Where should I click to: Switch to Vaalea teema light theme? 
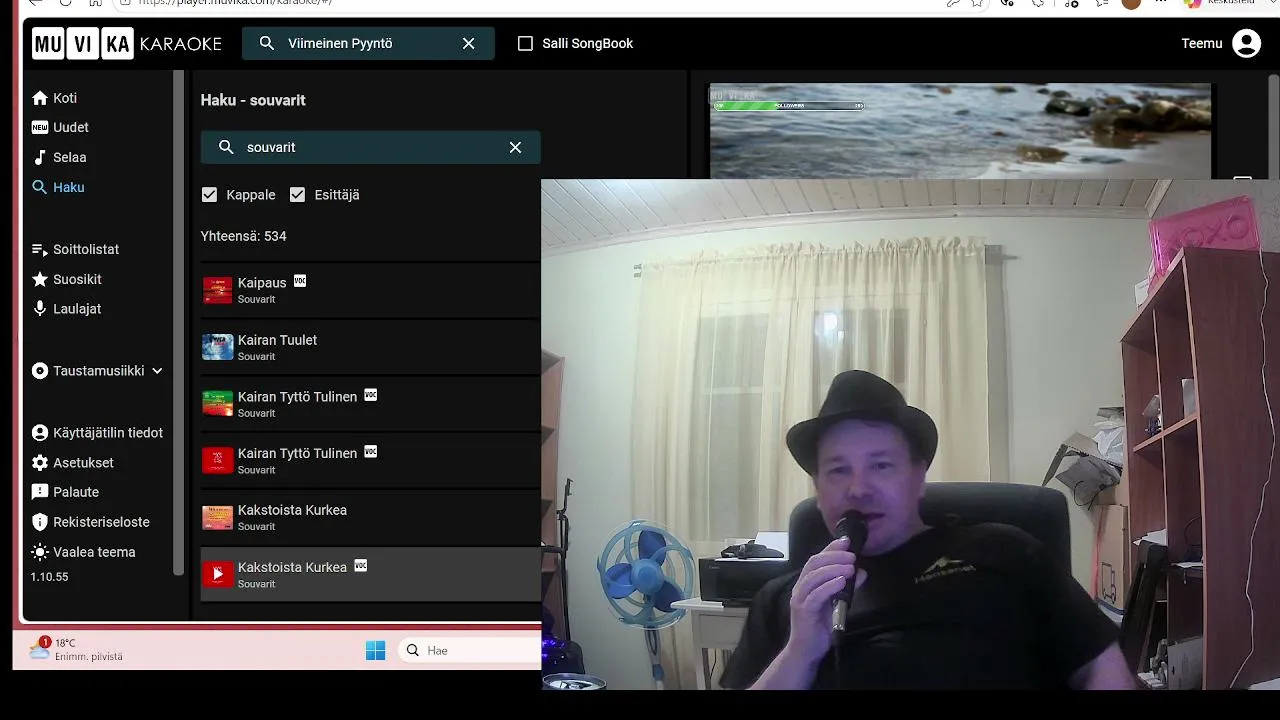(x=83, y=552)
